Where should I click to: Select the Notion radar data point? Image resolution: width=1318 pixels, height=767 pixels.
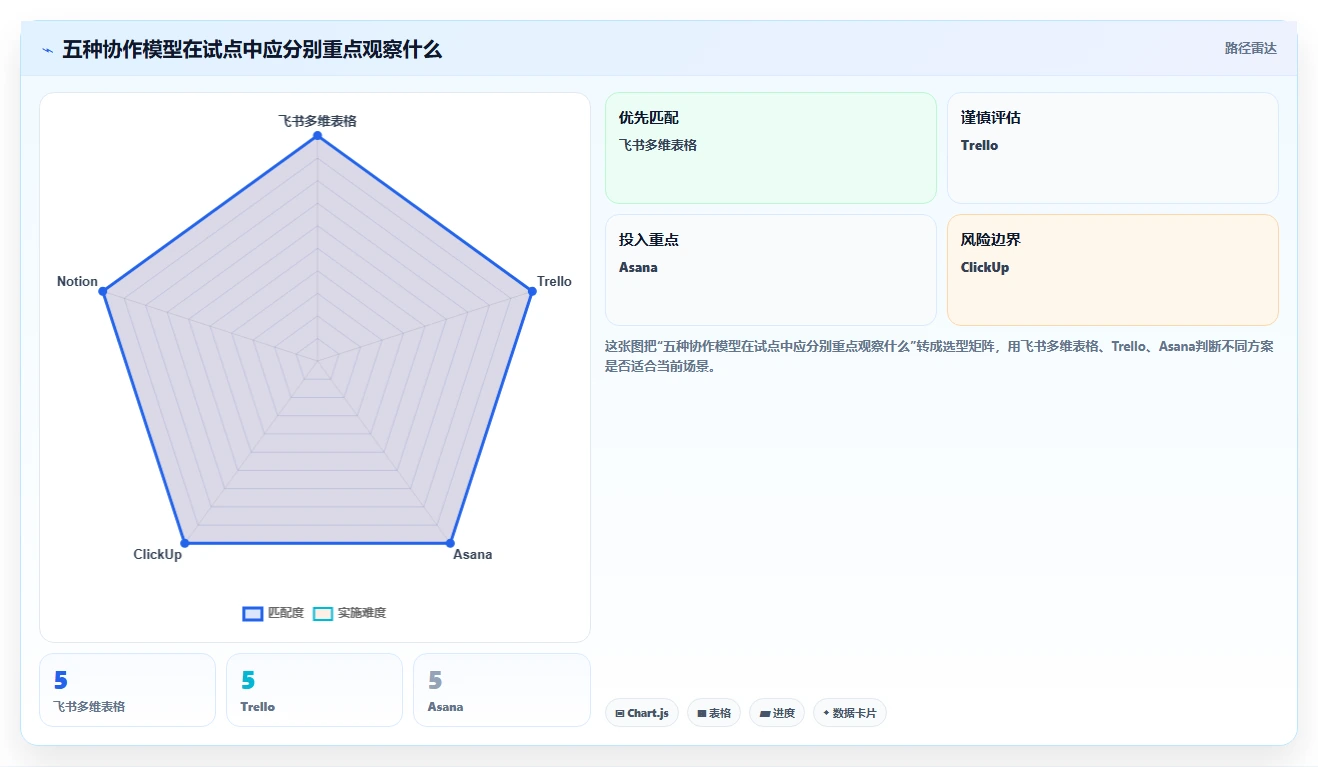pos(103,291)
